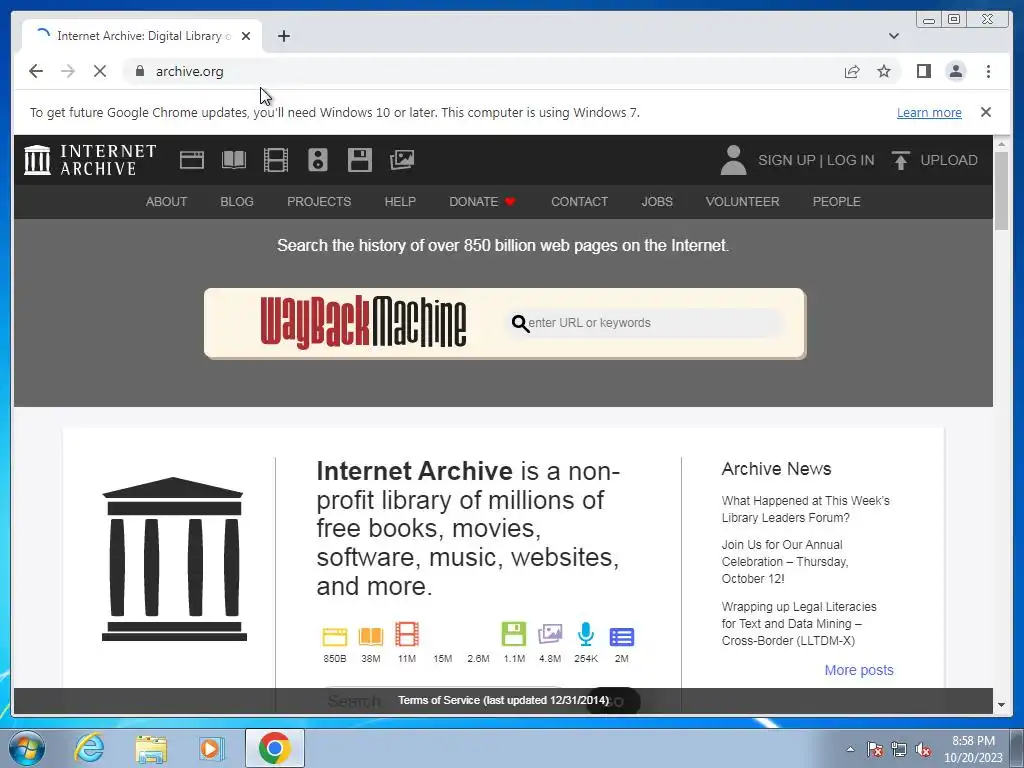Image resolution: width=1024 pixels, height=768 pixels.
Task: Click the Action Center flag tray icon
Action: coord(875,750)
